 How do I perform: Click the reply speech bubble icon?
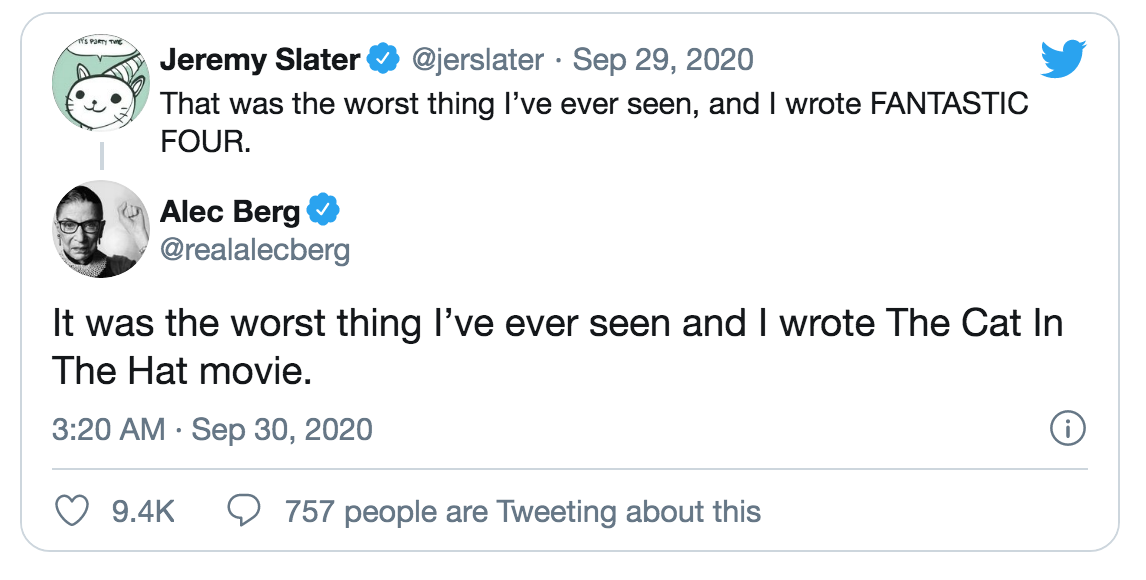[x=245, y=512]
